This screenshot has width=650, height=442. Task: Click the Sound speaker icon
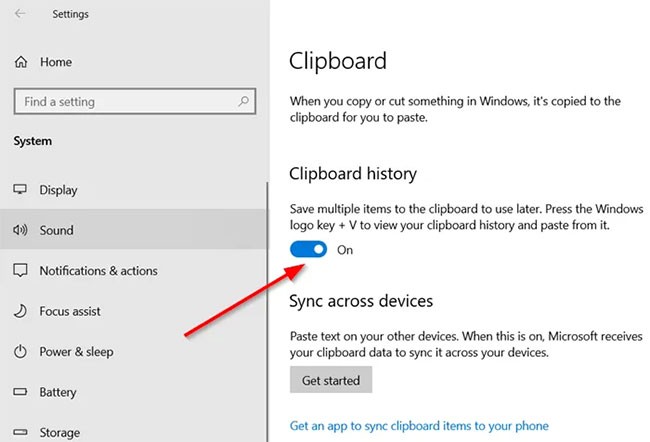(x=20, y=230)
